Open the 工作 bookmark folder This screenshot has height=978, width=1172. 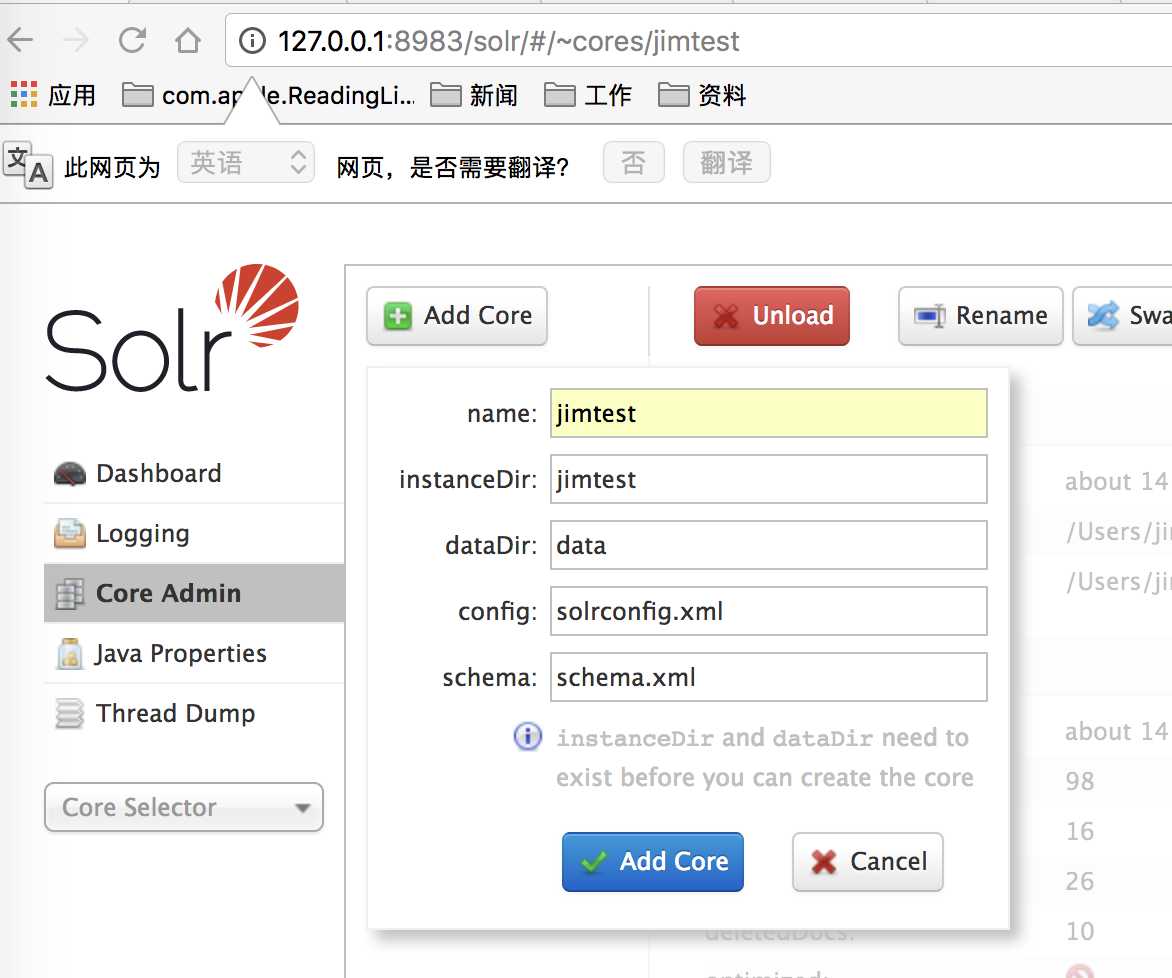(588, 95)
